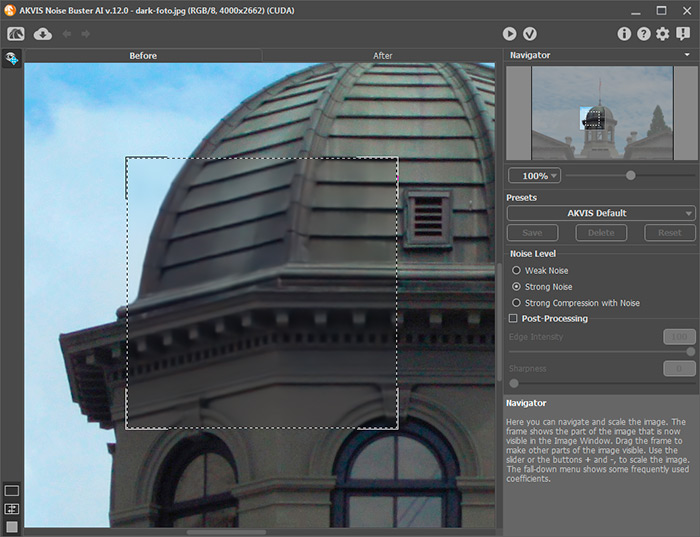
Task: Click the Navigator preview thumbnail
Action: (602, 113)
